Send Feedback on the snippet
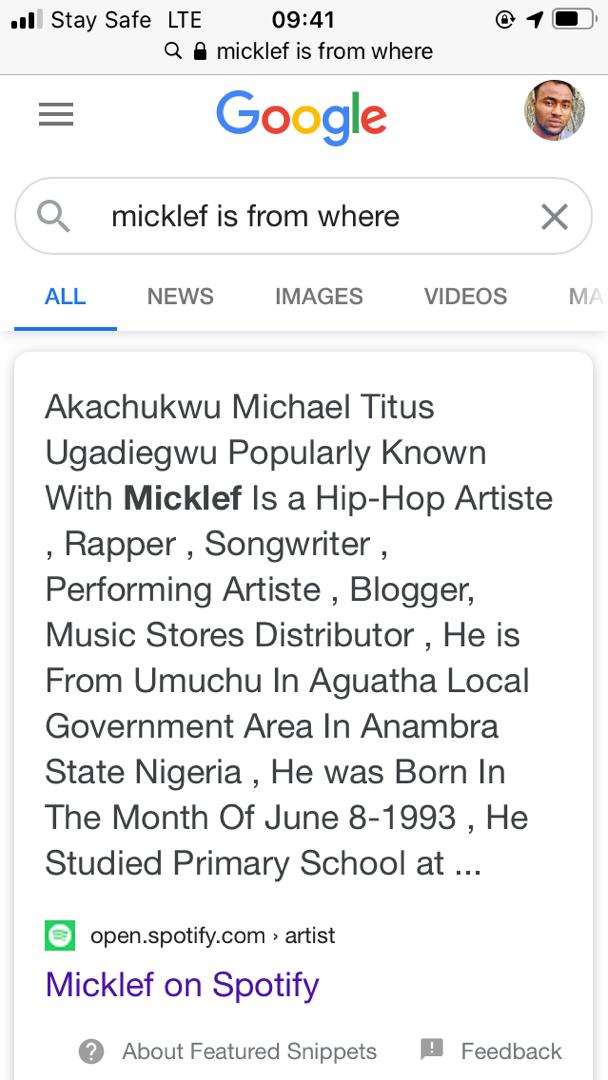Image resolution: width=608 pixels, height=1080 pixels. (511, 1051)
